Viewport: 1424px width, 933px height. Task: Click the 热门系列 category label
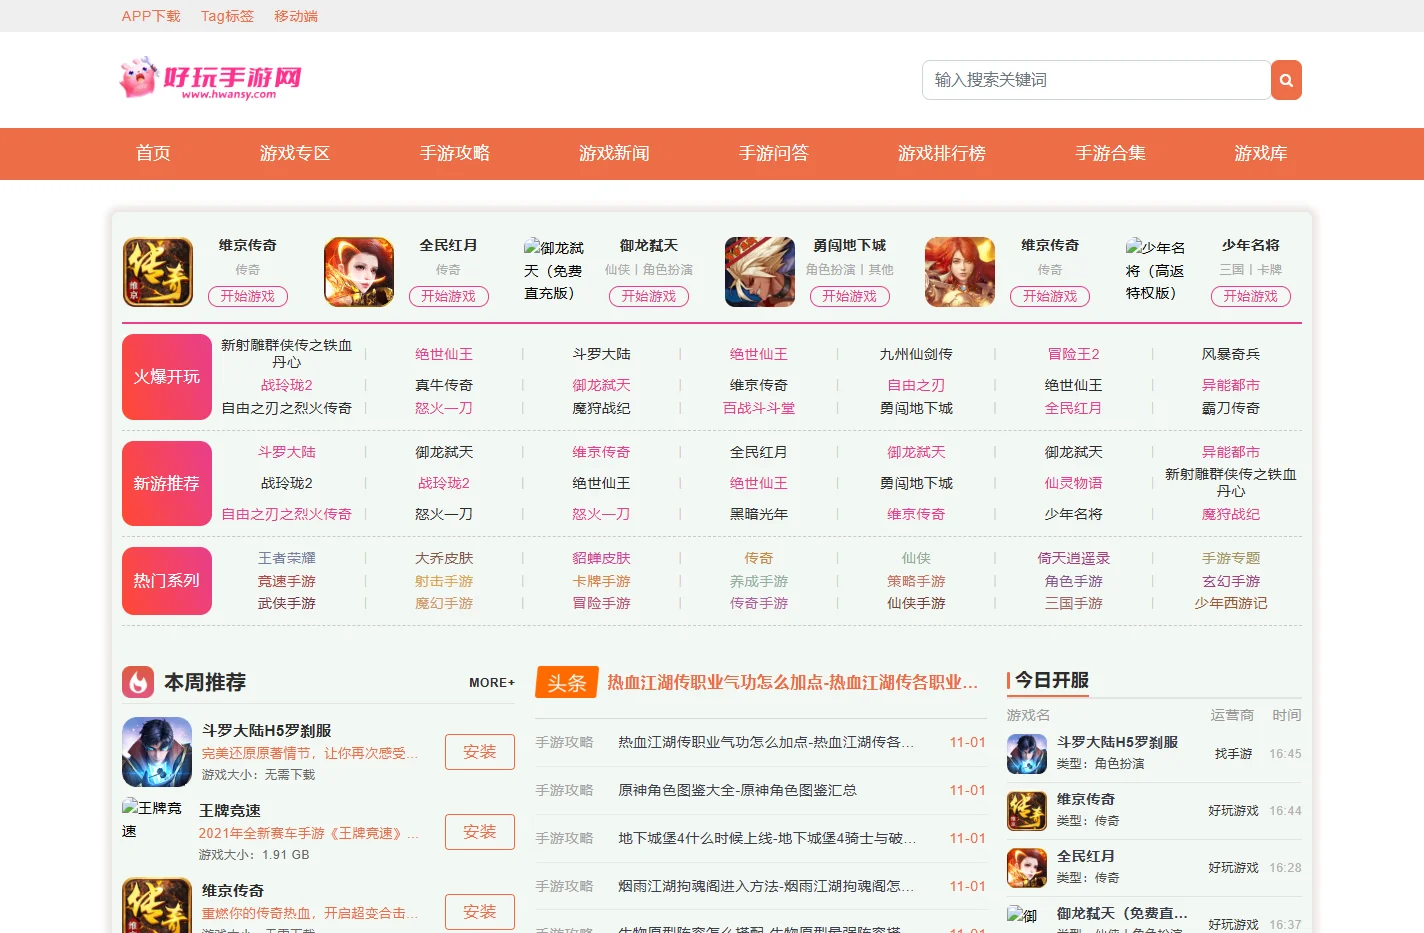167,581
